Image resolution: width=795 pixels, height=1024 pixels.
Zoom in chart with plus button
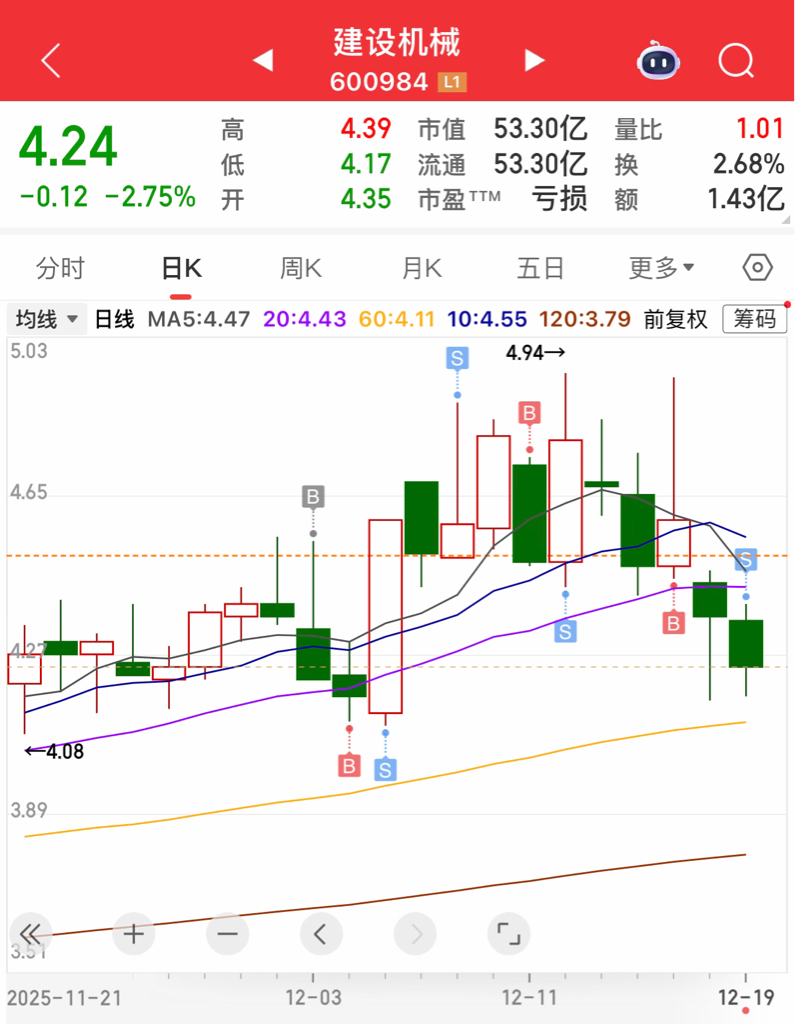pos(134,934)
